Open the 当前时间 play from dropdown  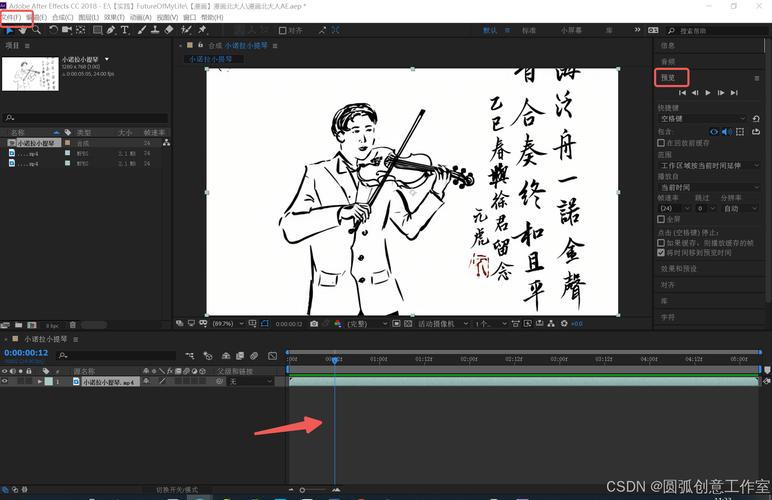(709, 188)
